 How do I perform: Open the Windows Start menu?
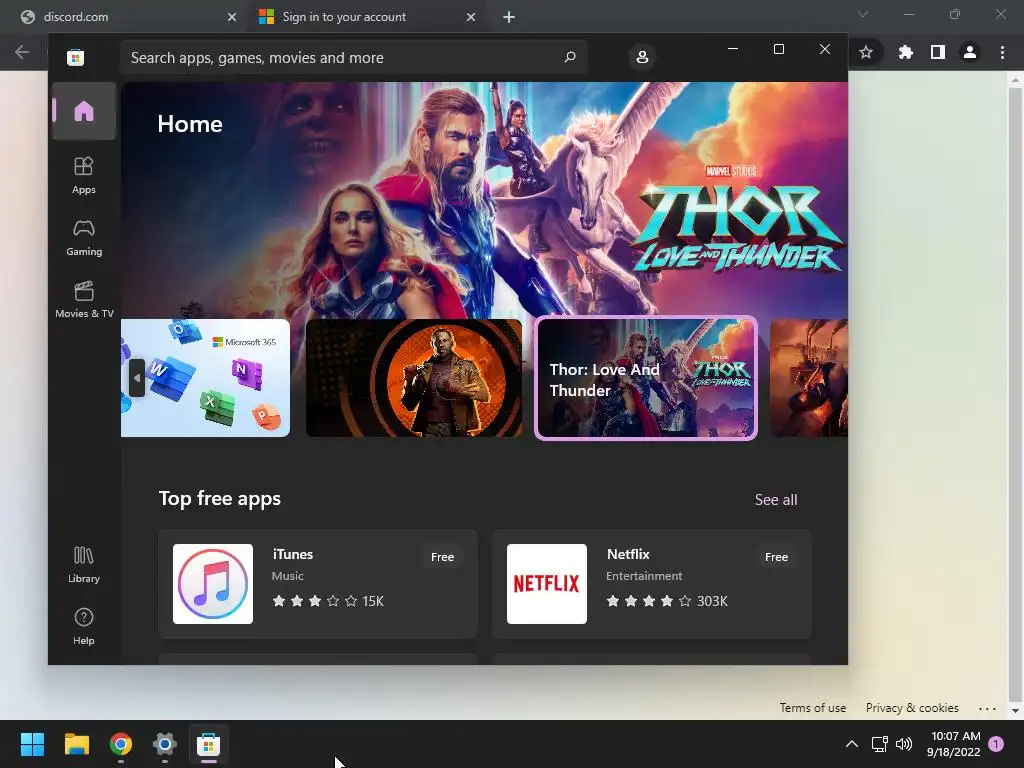coord(32,744)
